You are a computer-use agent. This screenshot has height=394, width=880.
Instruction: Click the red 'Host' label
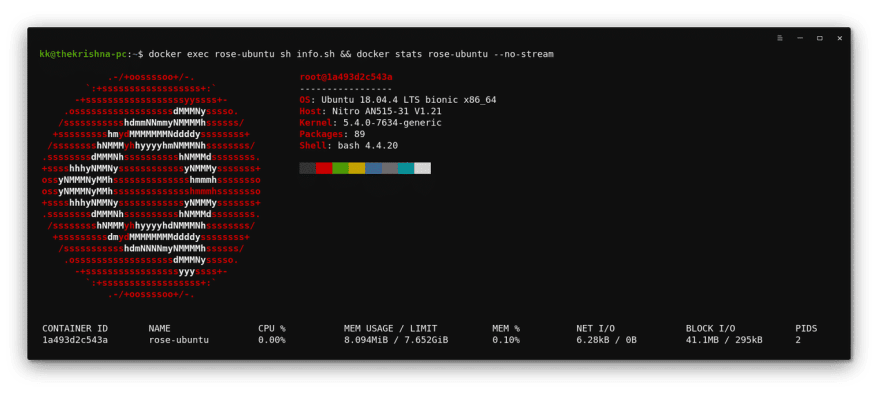tap(310, 111)
